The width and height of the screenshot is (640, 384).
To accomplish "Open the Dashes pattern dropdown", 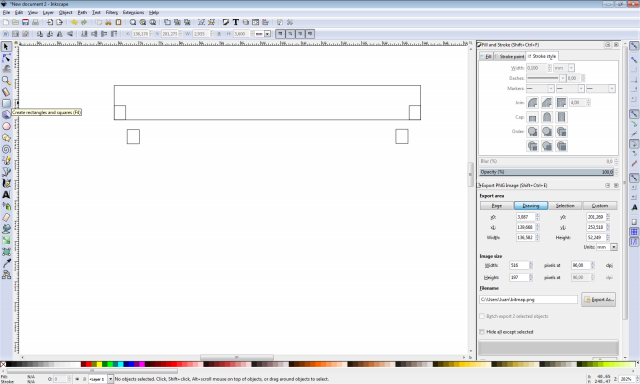I will (x=562, y=78).
